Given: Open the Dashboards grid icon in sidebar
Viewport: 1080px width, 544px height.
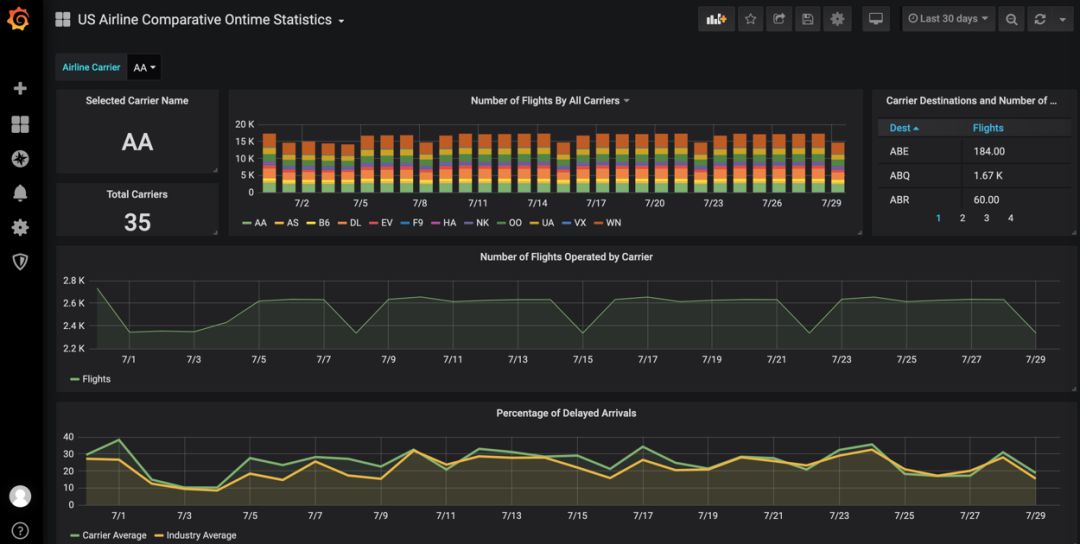Looking at the screenshot, I should pyautogui.click(x=20, y=124).
